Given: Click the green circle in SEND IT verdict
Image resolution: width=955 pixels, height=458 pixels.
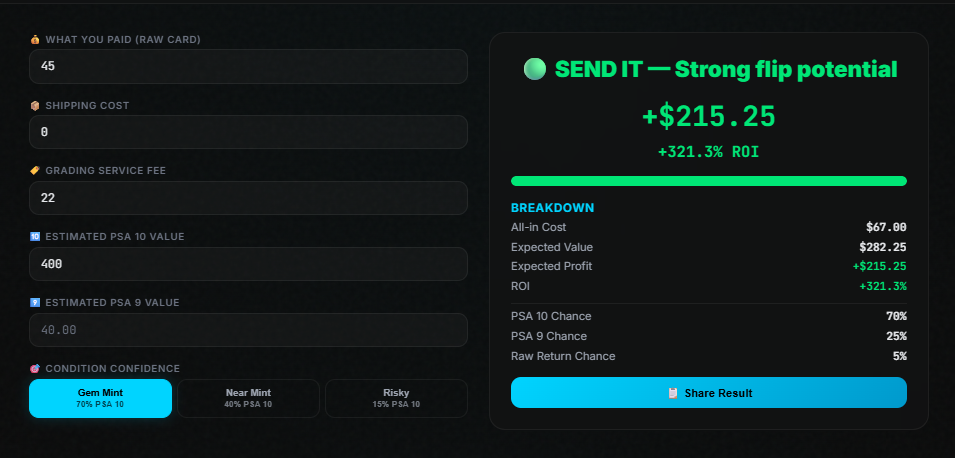Looking at the screenshot, I should [x=535, y=70].
